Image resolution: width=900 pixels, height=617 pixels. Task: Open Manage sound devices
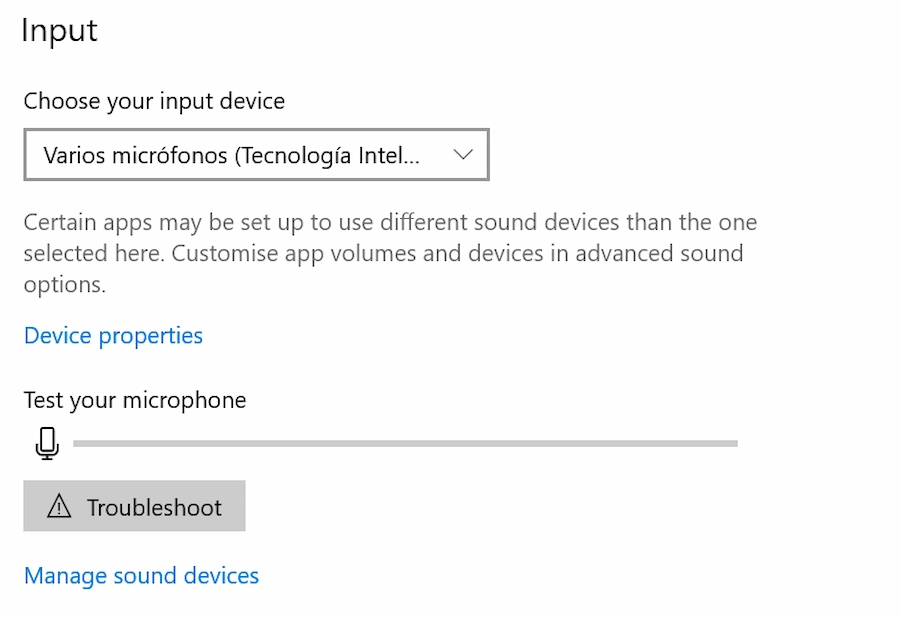140,575
